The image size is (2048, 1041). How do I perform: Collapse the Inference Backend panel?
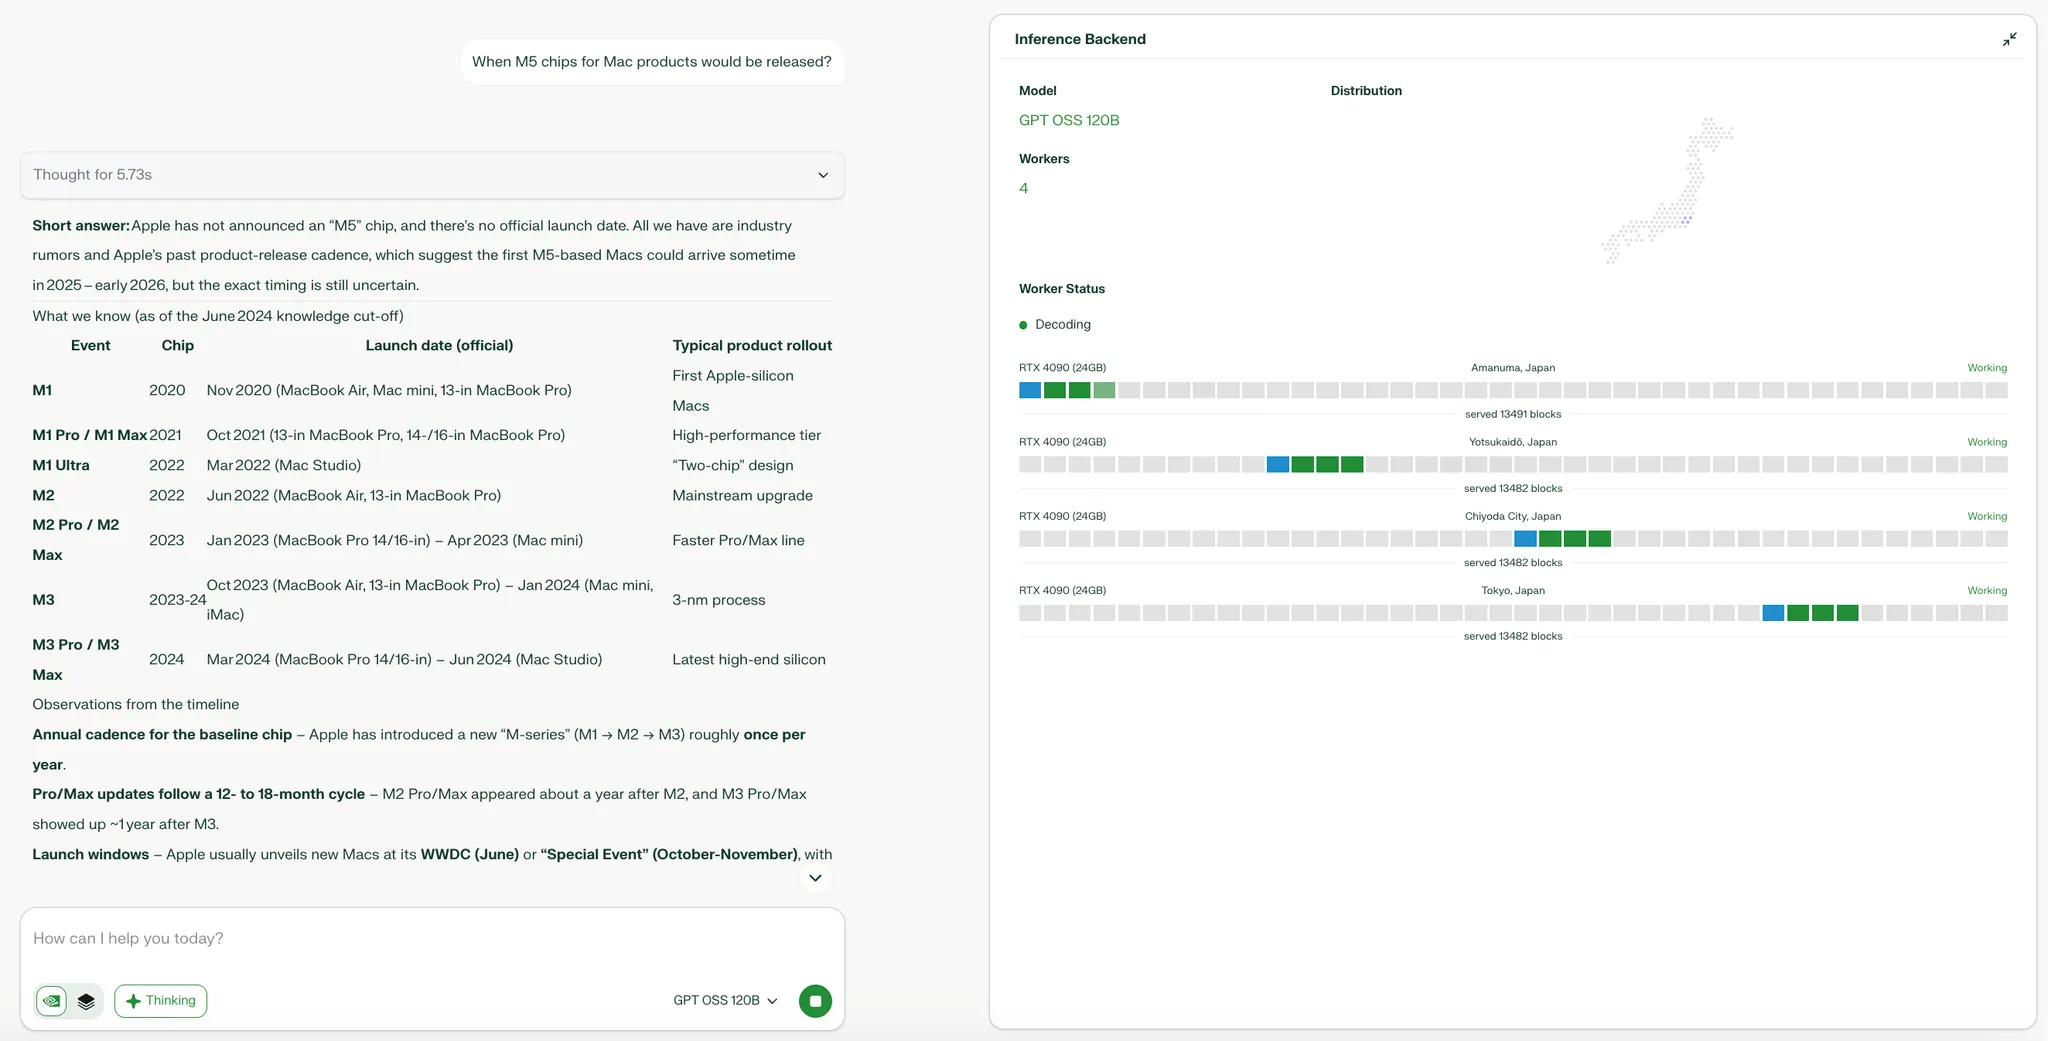2009,39
